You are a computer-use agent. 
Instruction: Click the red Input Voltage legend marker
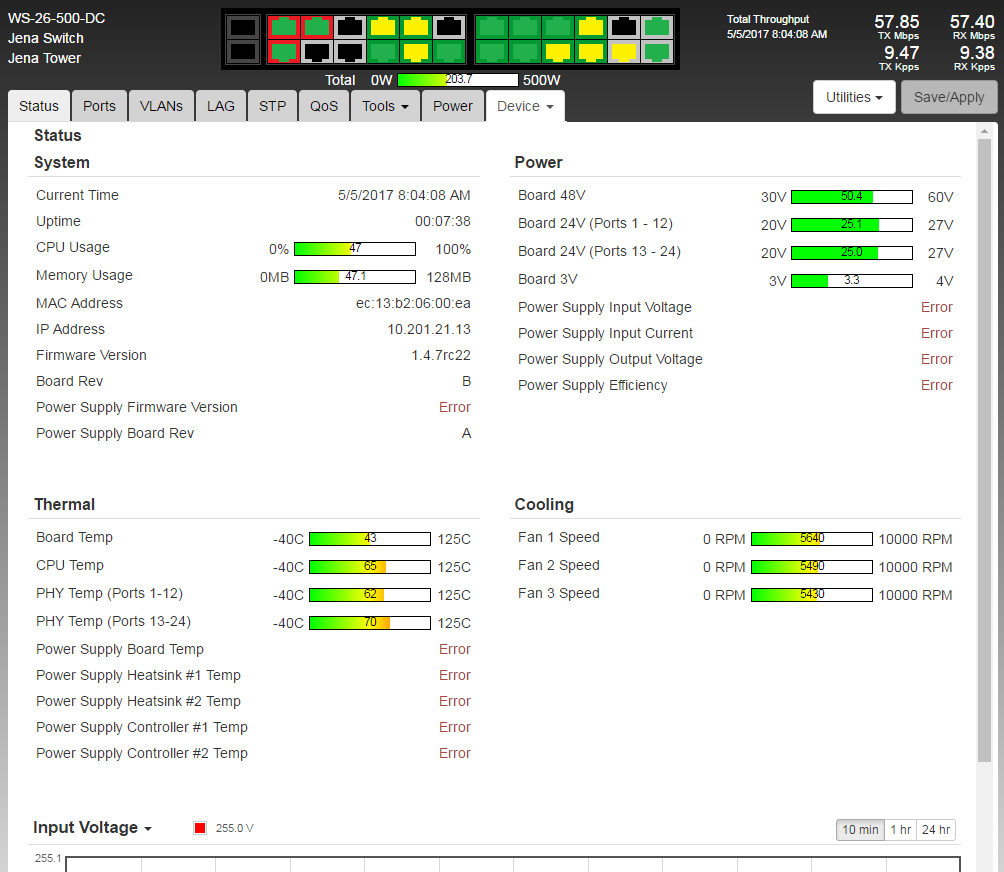pyautogui.click(x=200, y=828)
